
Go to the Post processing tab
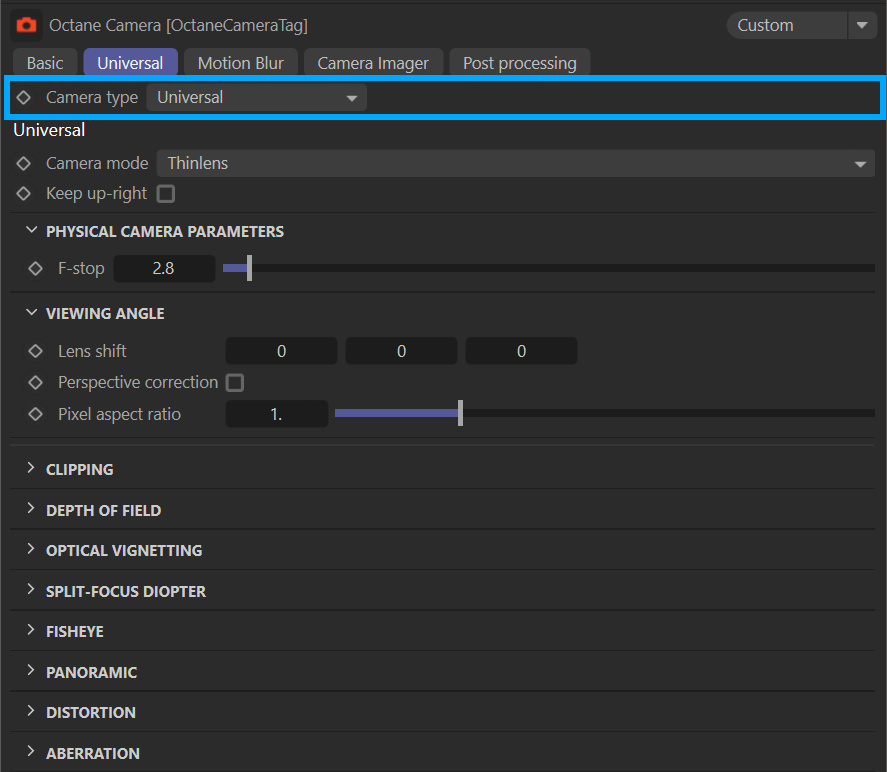click(x=519, y=63)
